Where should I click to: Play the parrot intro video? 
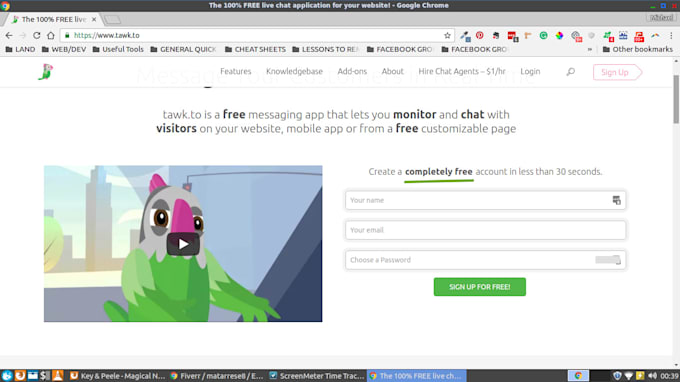tap(183, 244)
